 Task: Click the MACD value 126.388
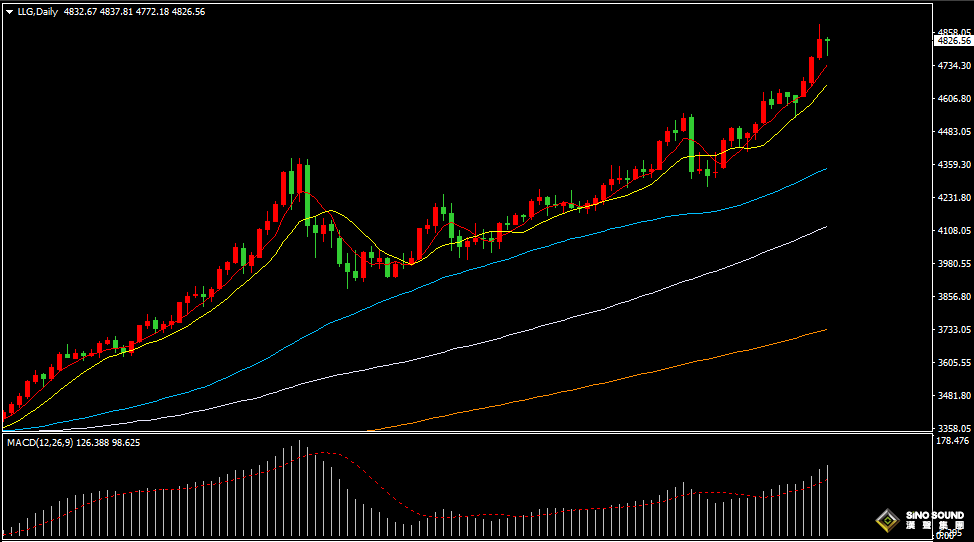(93, 443)
